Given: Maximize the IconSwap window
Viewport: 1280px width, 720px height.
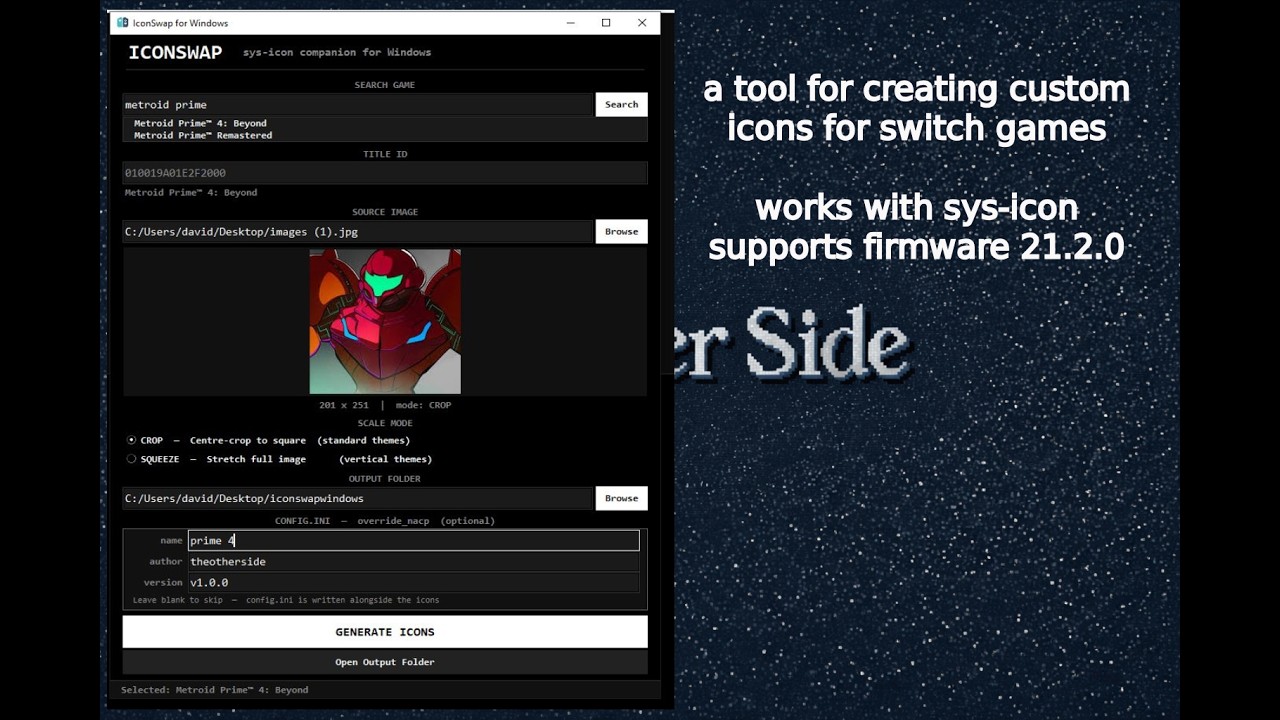Looking at the screenshot, I should [606, 23].
